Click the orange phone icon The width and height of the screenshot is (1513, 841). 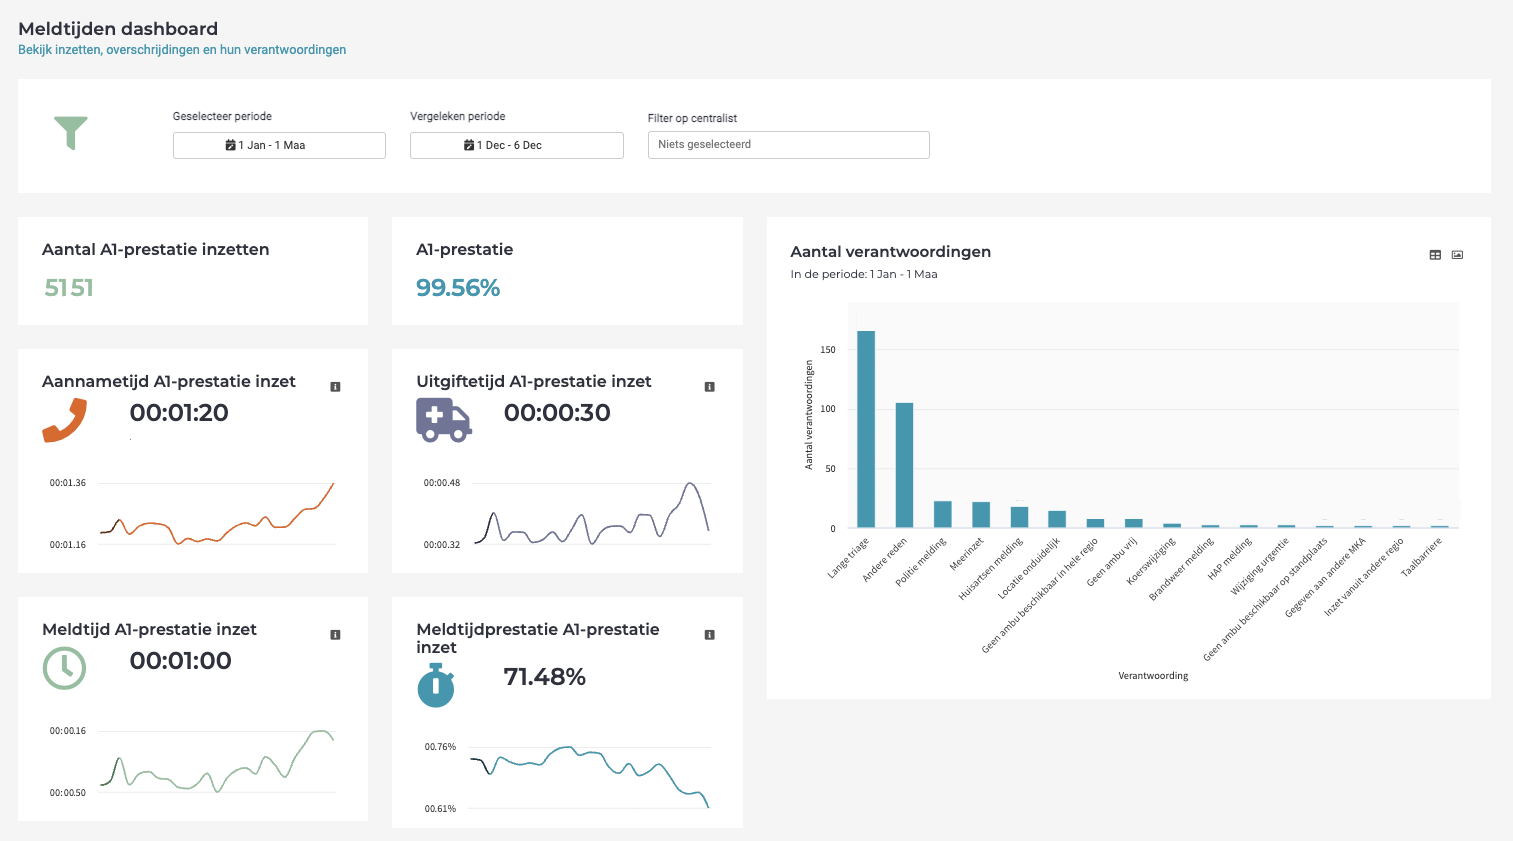point(65,420)
